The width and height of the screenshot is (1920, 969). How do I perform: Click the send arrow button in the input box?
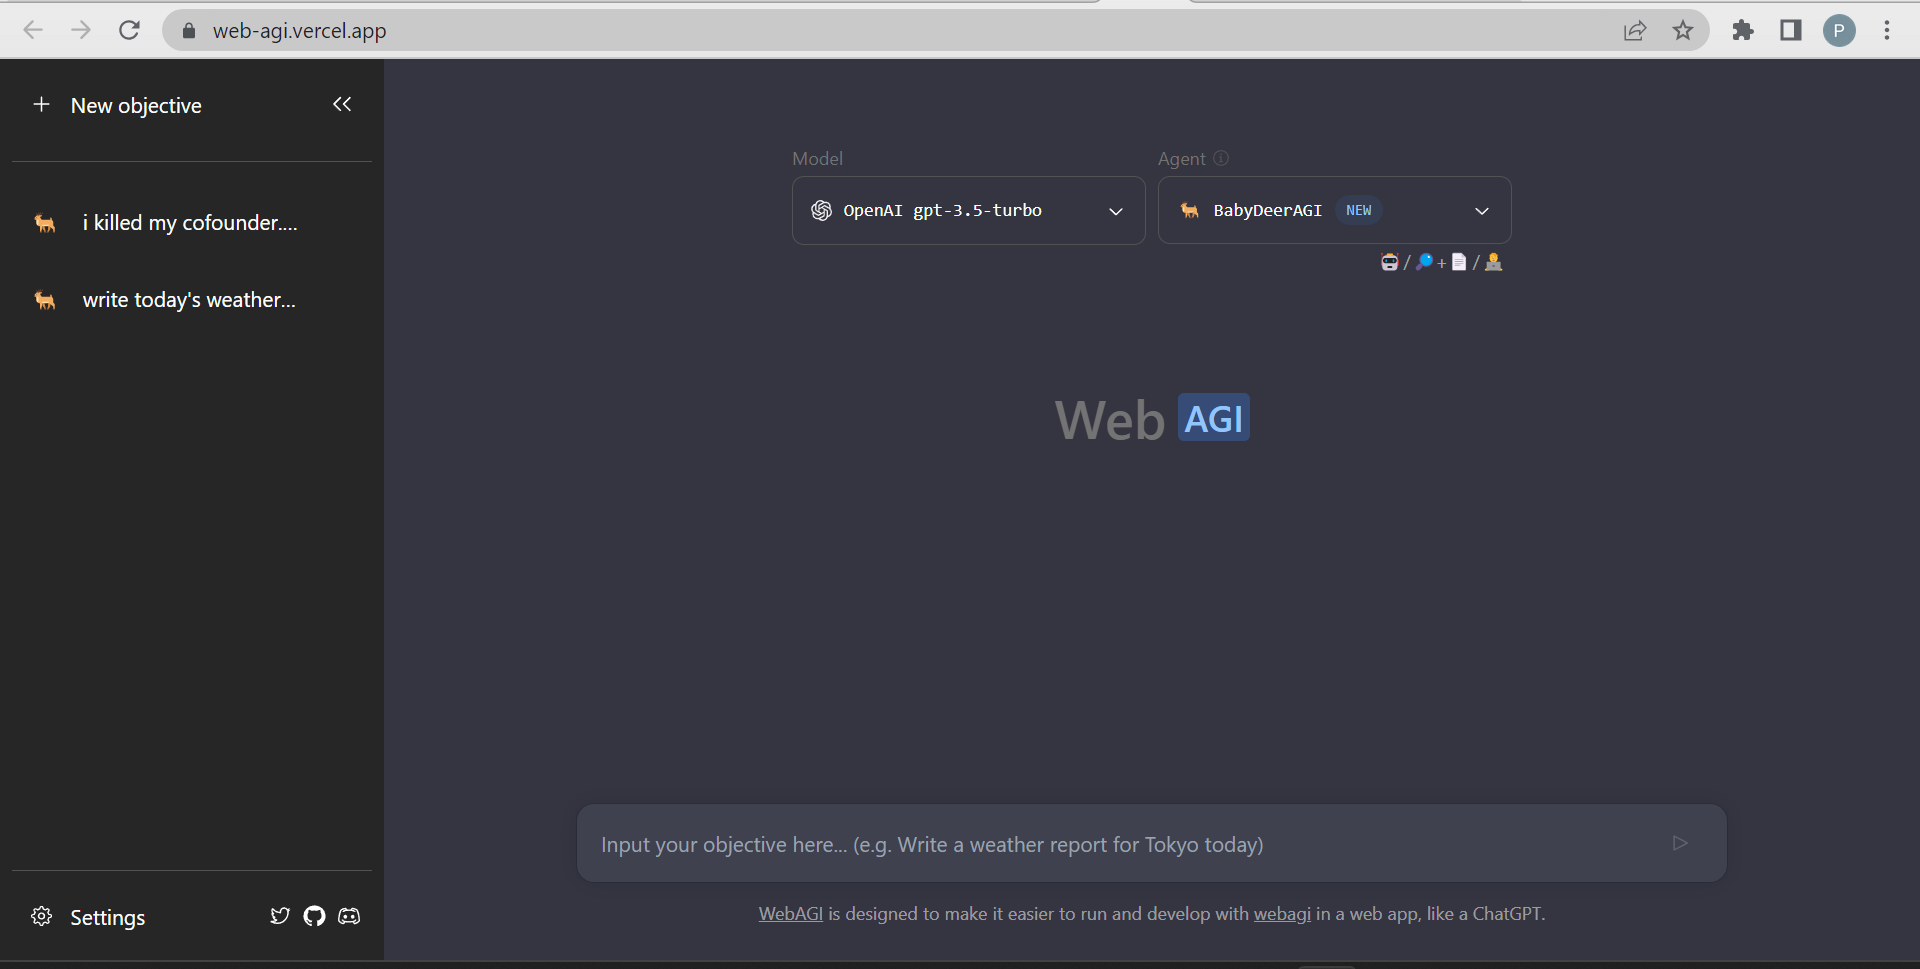[1680, 843]
